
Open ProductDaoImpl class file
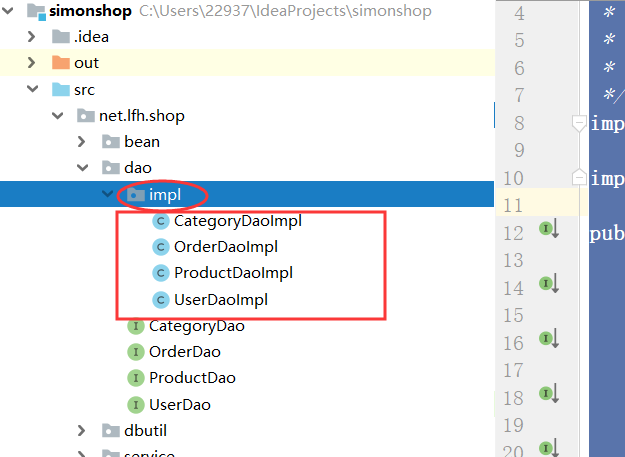click(234, 274)
